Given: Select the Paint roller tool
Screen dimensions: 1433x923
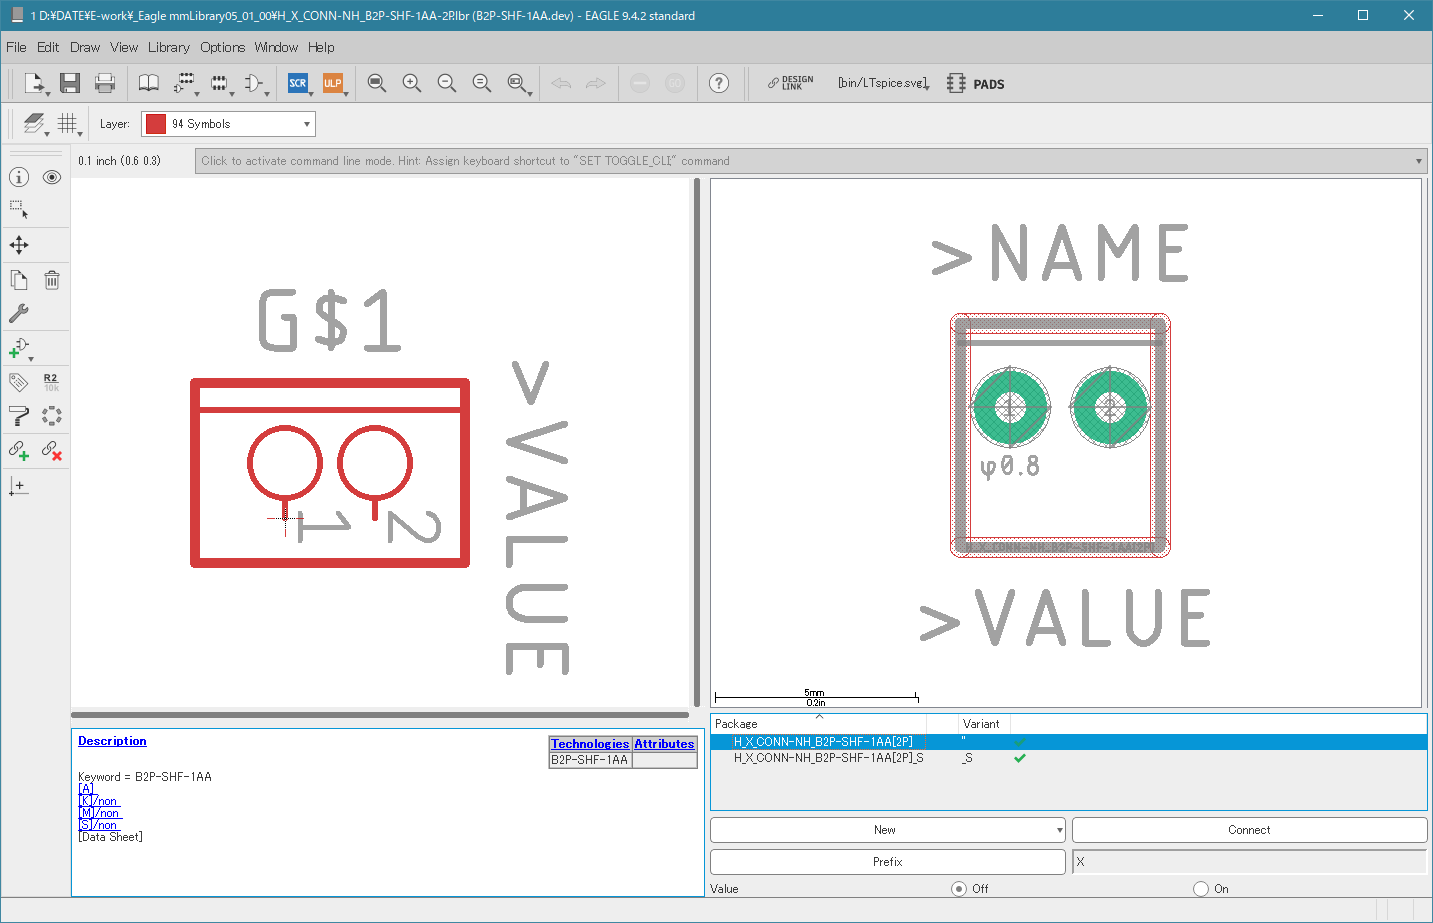Looking at the screenshot, I should click(x=19, y=416).
